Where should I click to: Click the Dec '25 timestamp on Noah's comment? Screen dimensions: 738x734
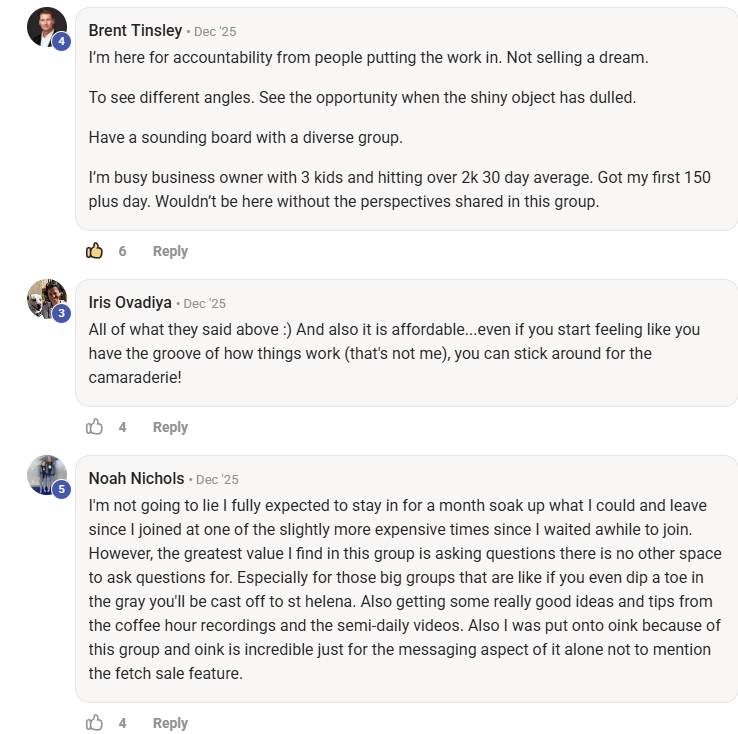(x=217, y=479)
